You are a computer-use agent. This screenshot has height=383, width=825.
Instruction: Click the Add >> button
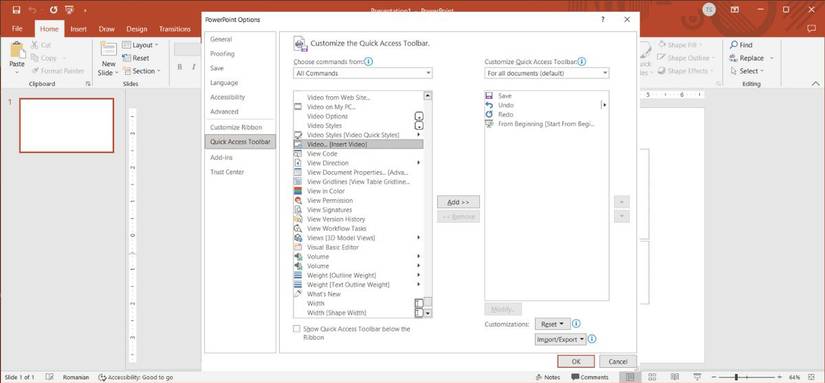point(458,202)
